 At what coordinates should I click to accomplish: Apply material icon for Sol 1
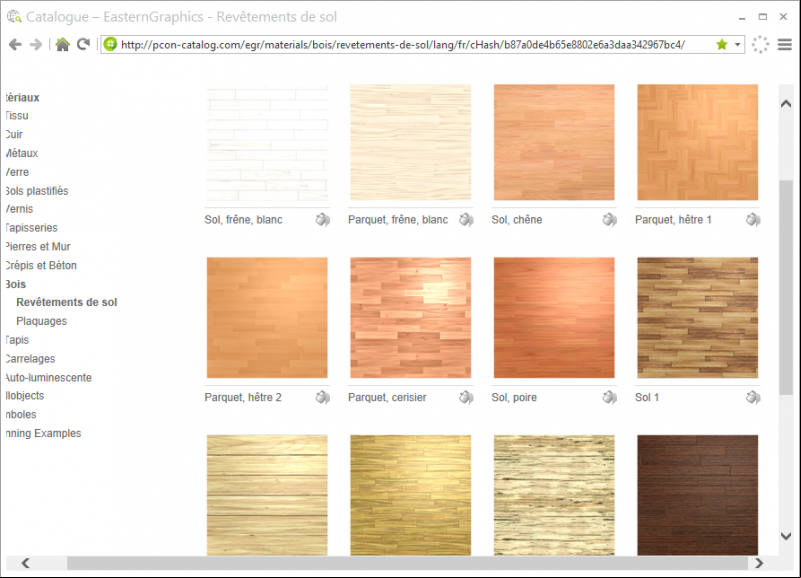click(753, 397)
